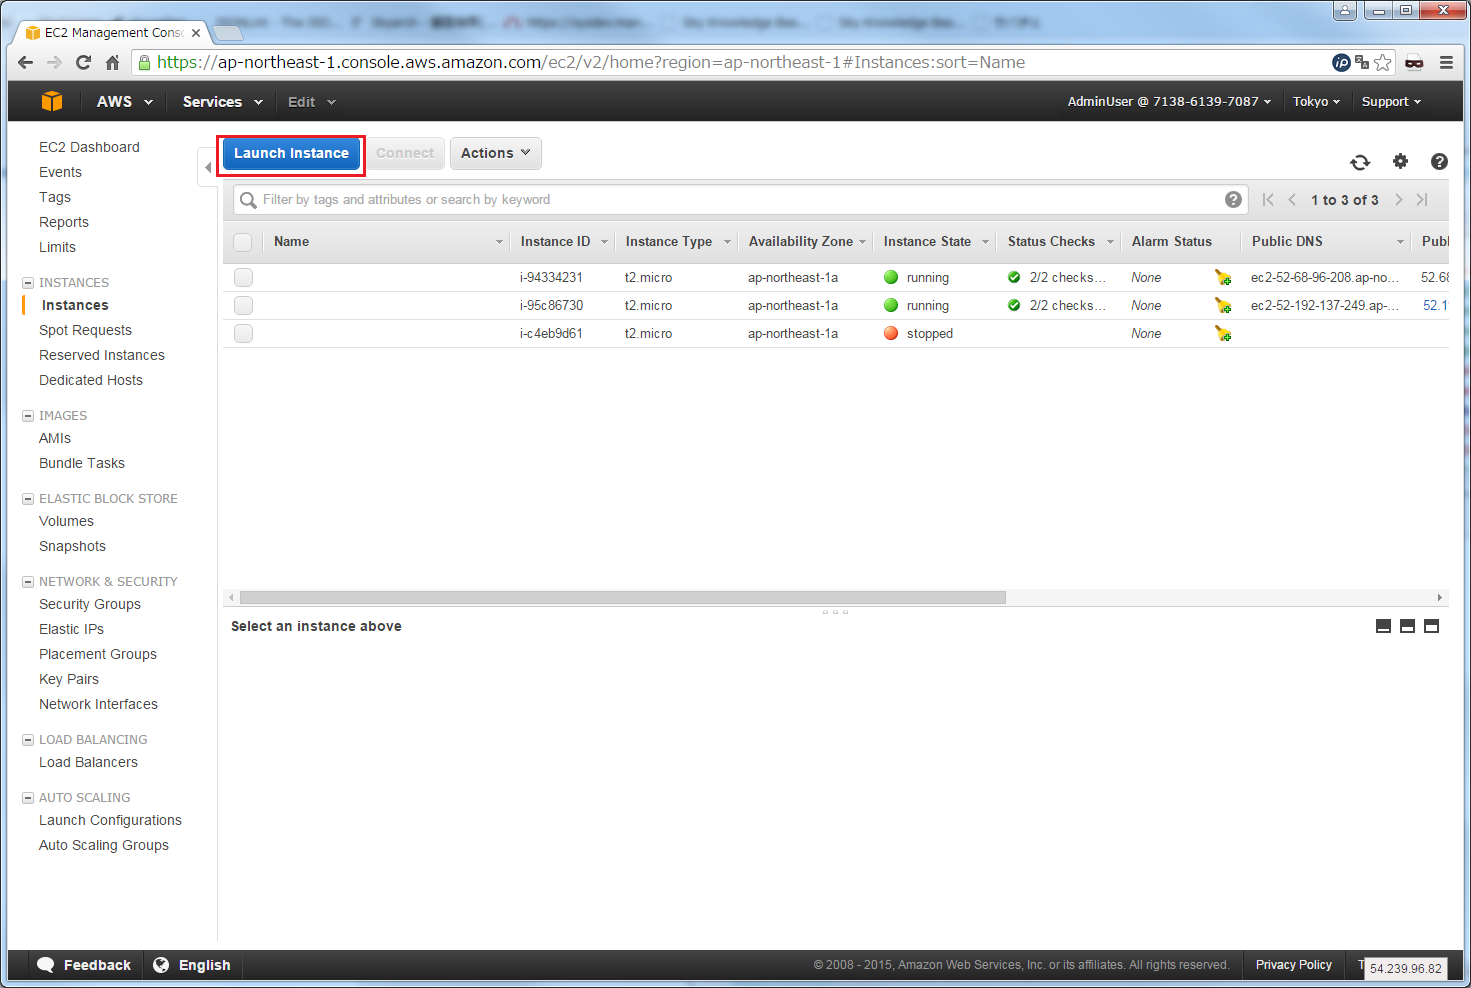This screenshot has height=988, width=1471.
Task: Click the stopped state of i-c4eb9d61
Action: (x=930, y=333)
